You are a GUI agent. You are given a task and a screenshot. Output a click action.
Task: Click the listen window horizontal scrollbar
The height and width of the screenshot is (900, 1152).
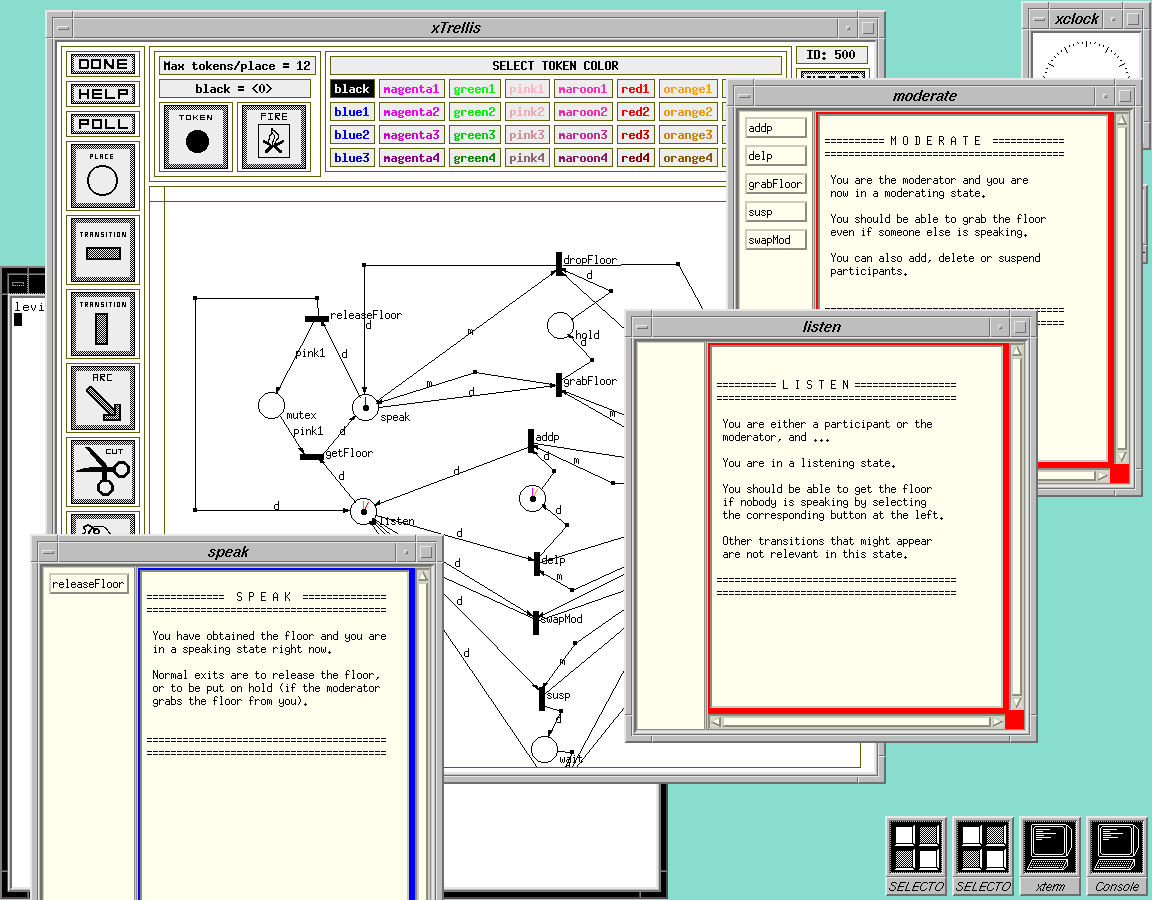[857, 722]
